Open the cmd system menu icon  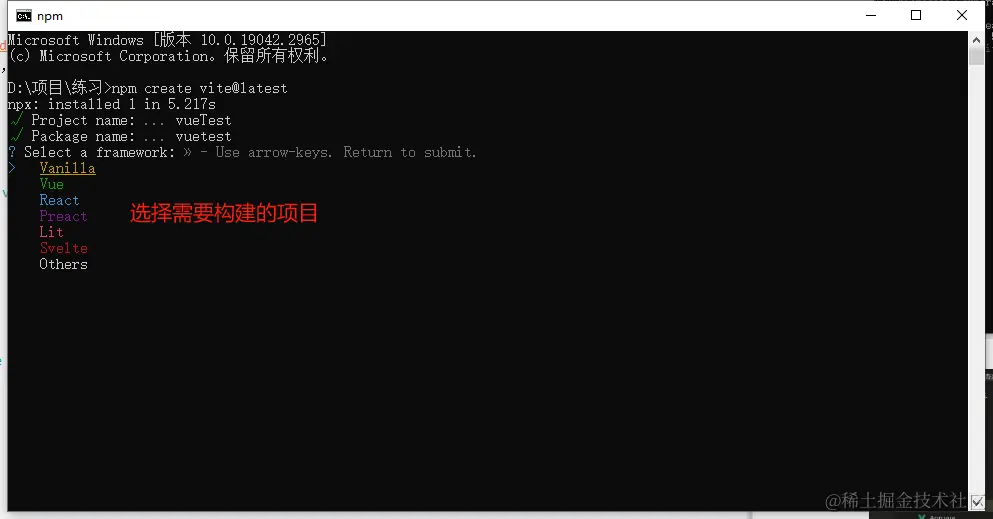(23, 16)
